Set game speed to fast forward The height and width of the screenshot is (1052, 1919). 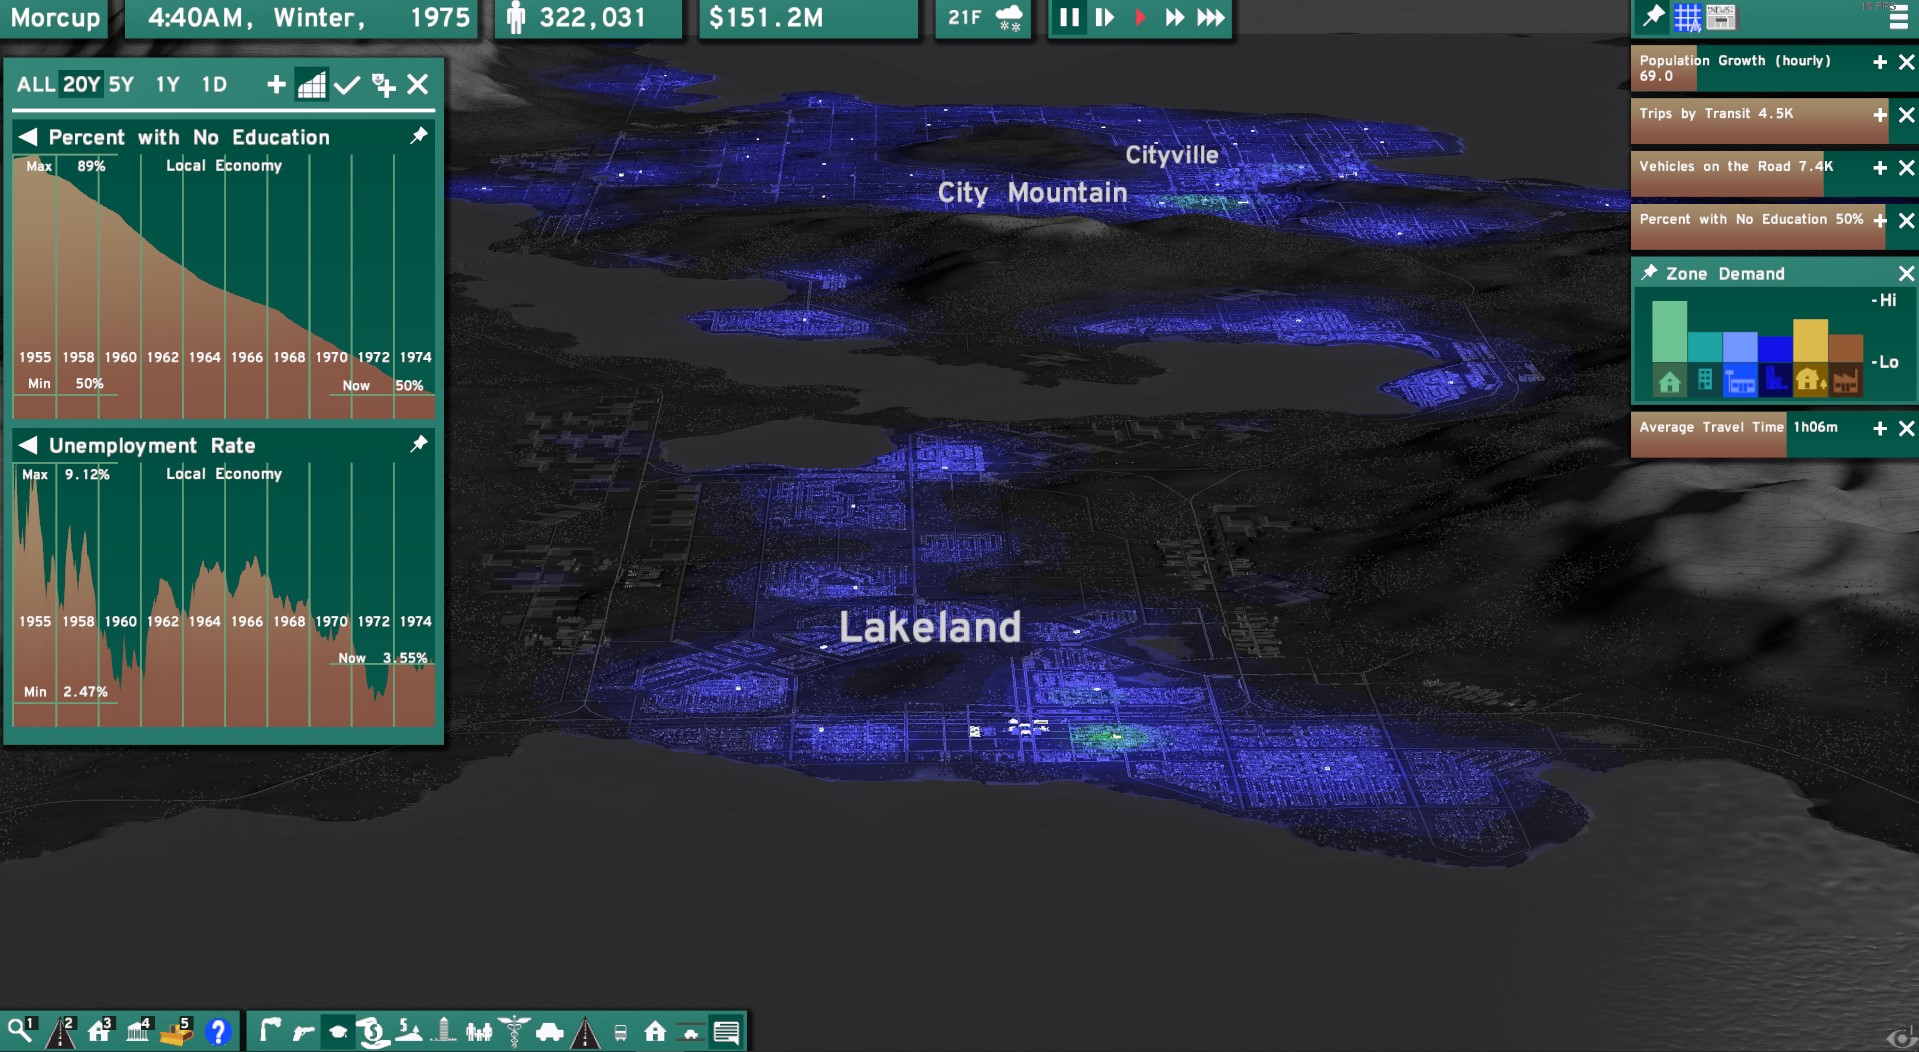tap(1174, 17)
